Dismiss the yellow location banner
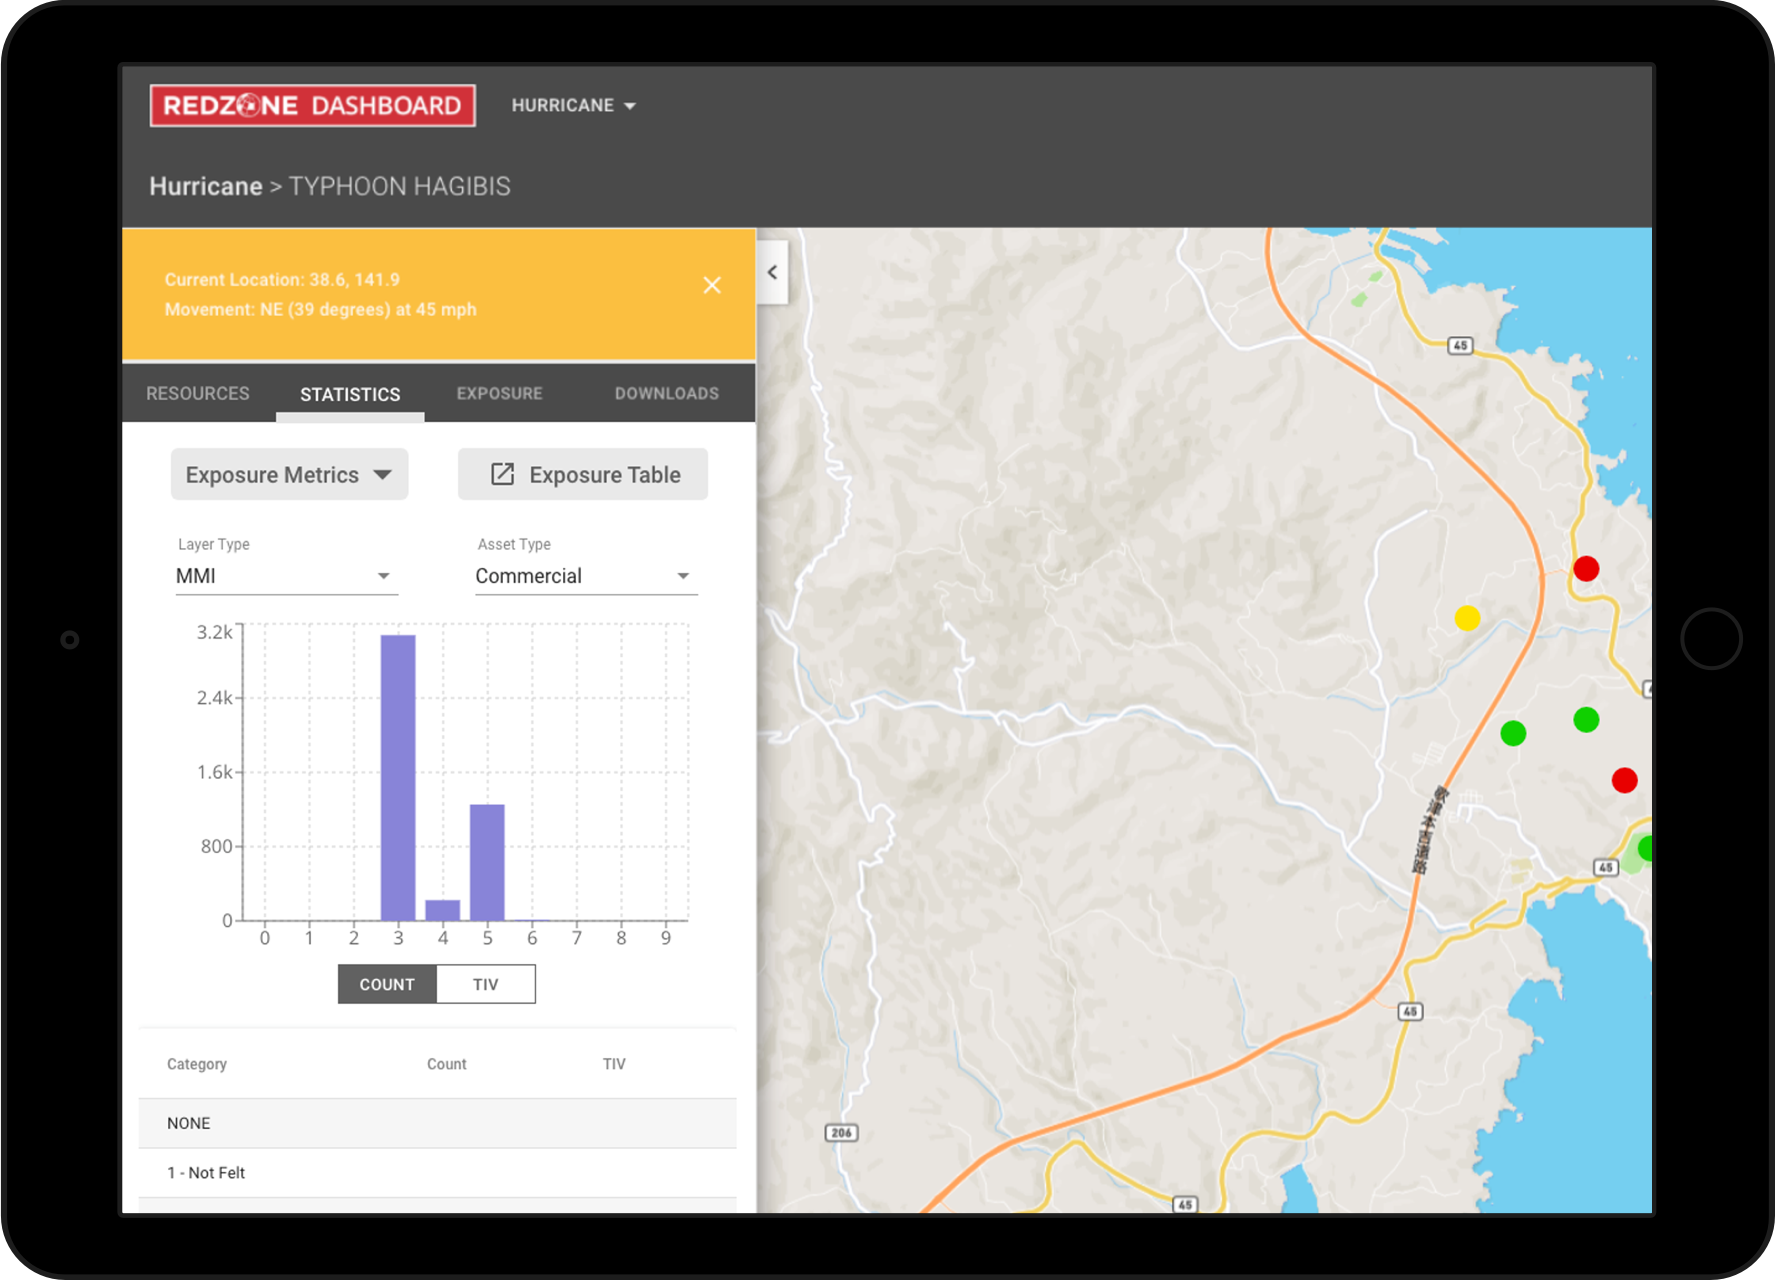 (712, 285)
